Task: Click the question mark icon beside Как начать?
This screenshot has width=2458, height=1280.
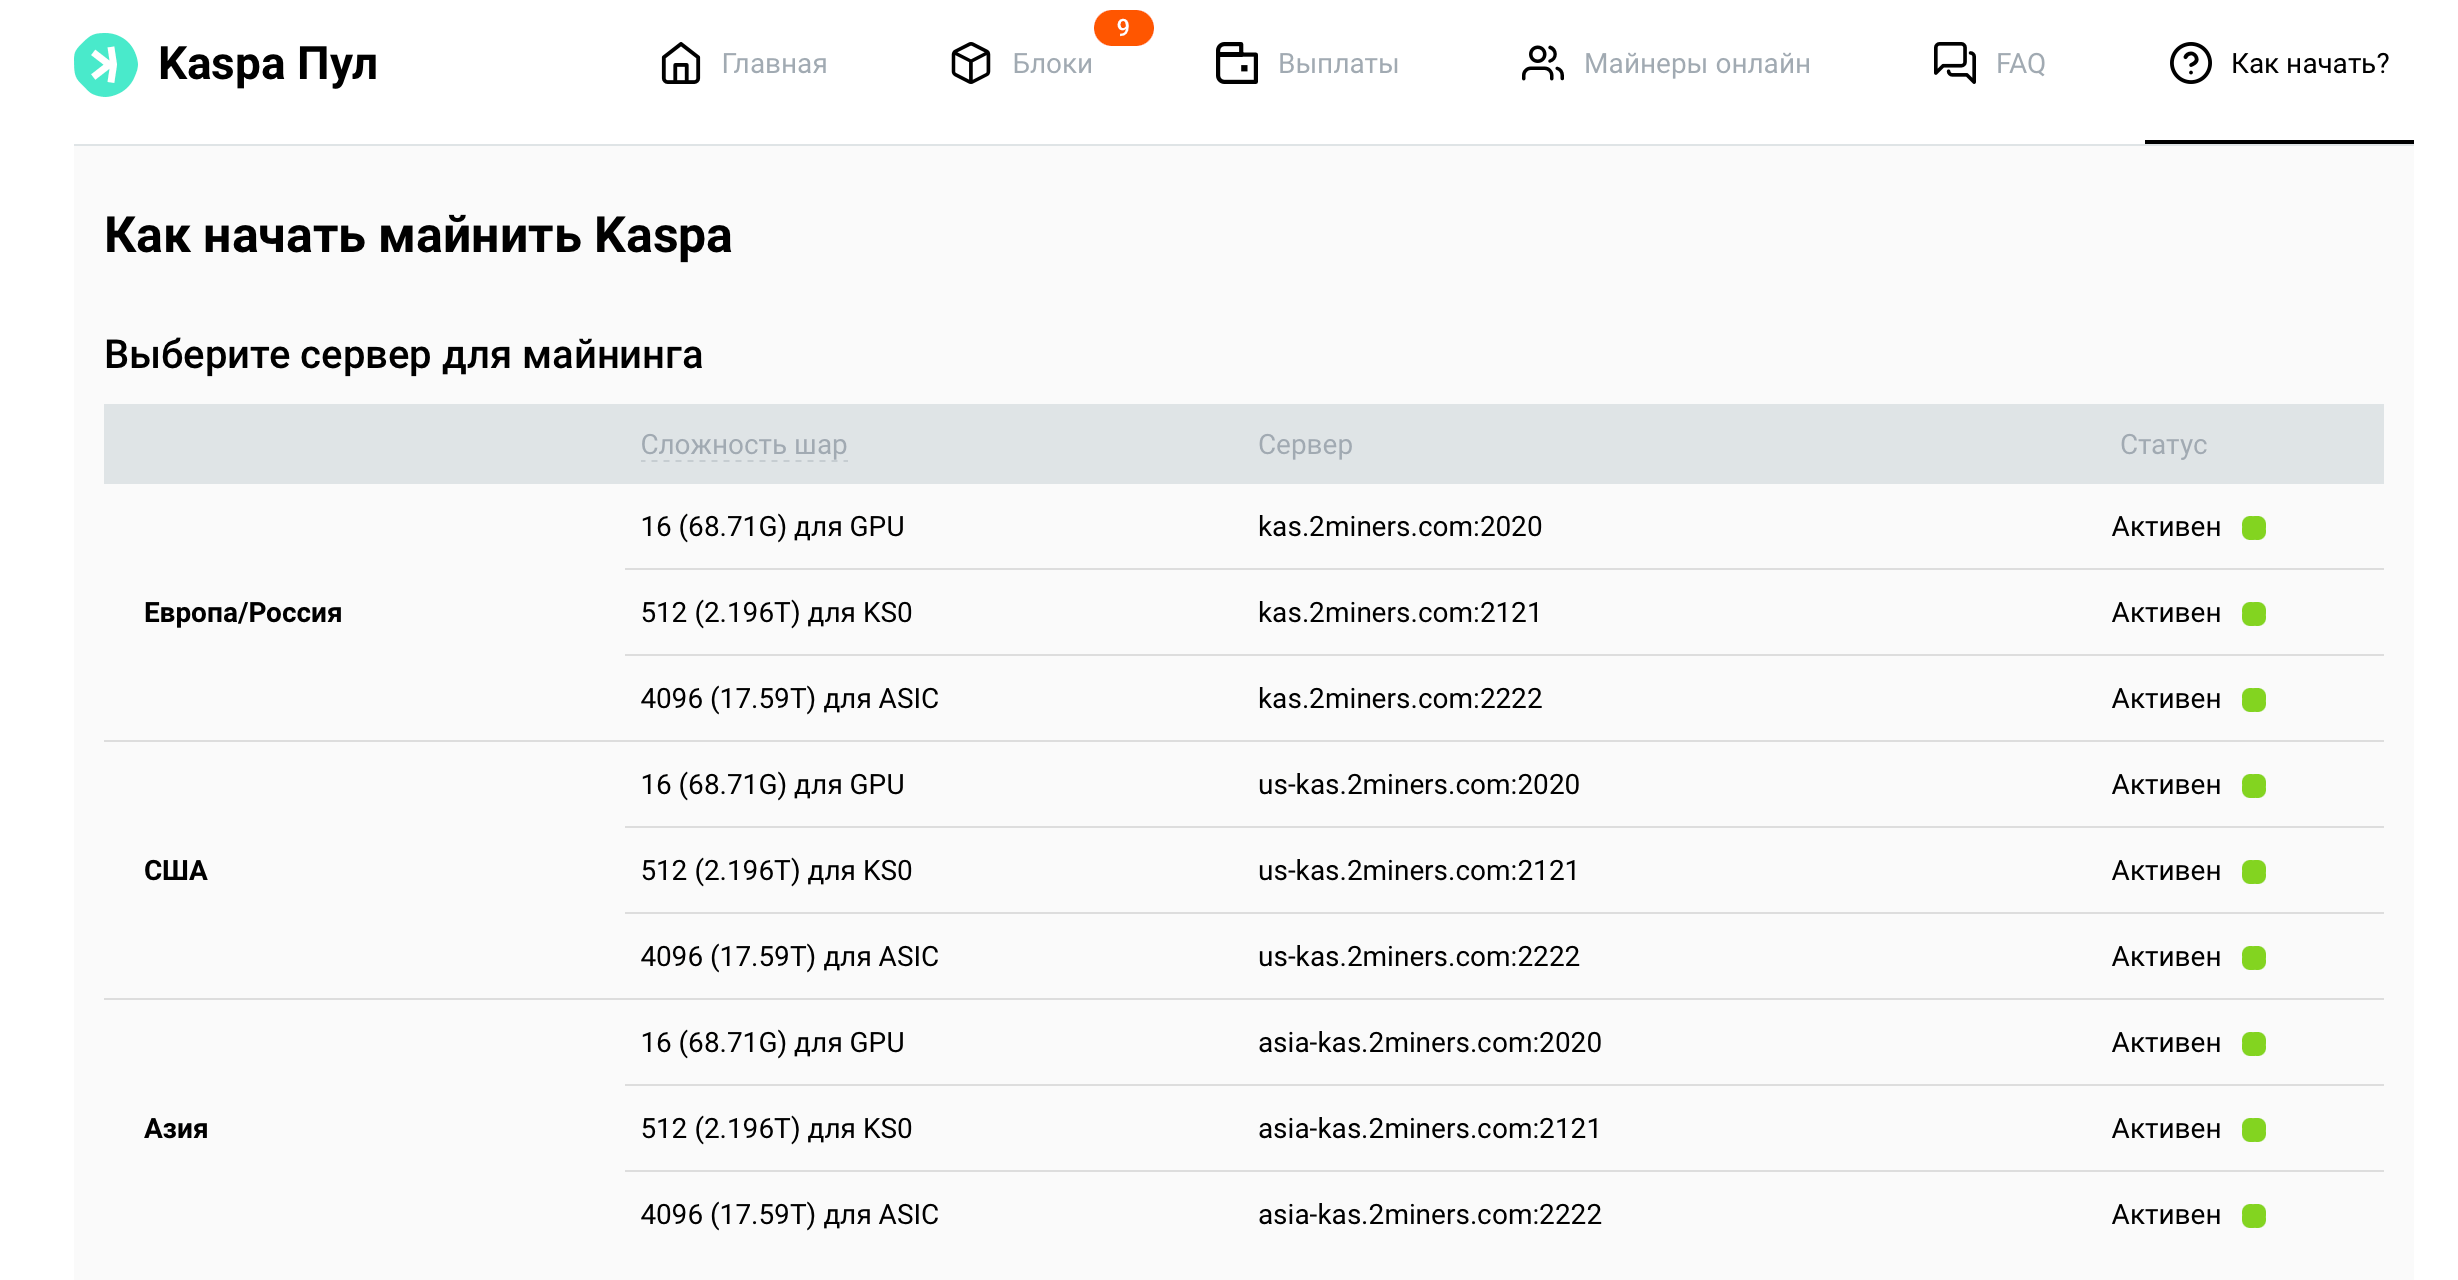Action: tap(2190, 63)
